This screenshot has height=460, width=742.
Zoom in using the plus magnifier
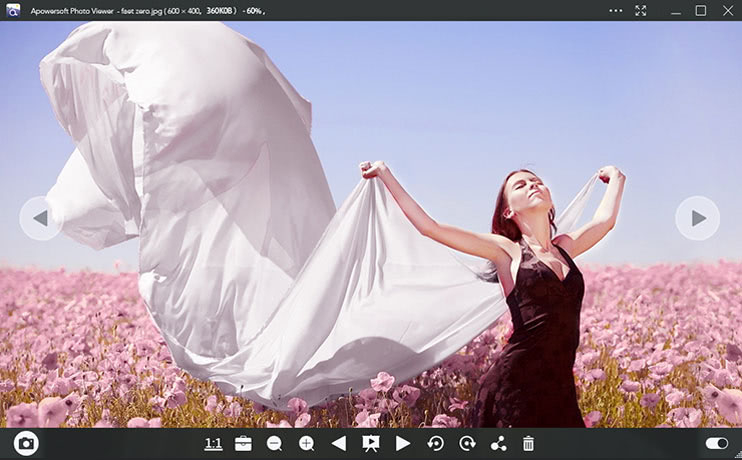point(306,443)
